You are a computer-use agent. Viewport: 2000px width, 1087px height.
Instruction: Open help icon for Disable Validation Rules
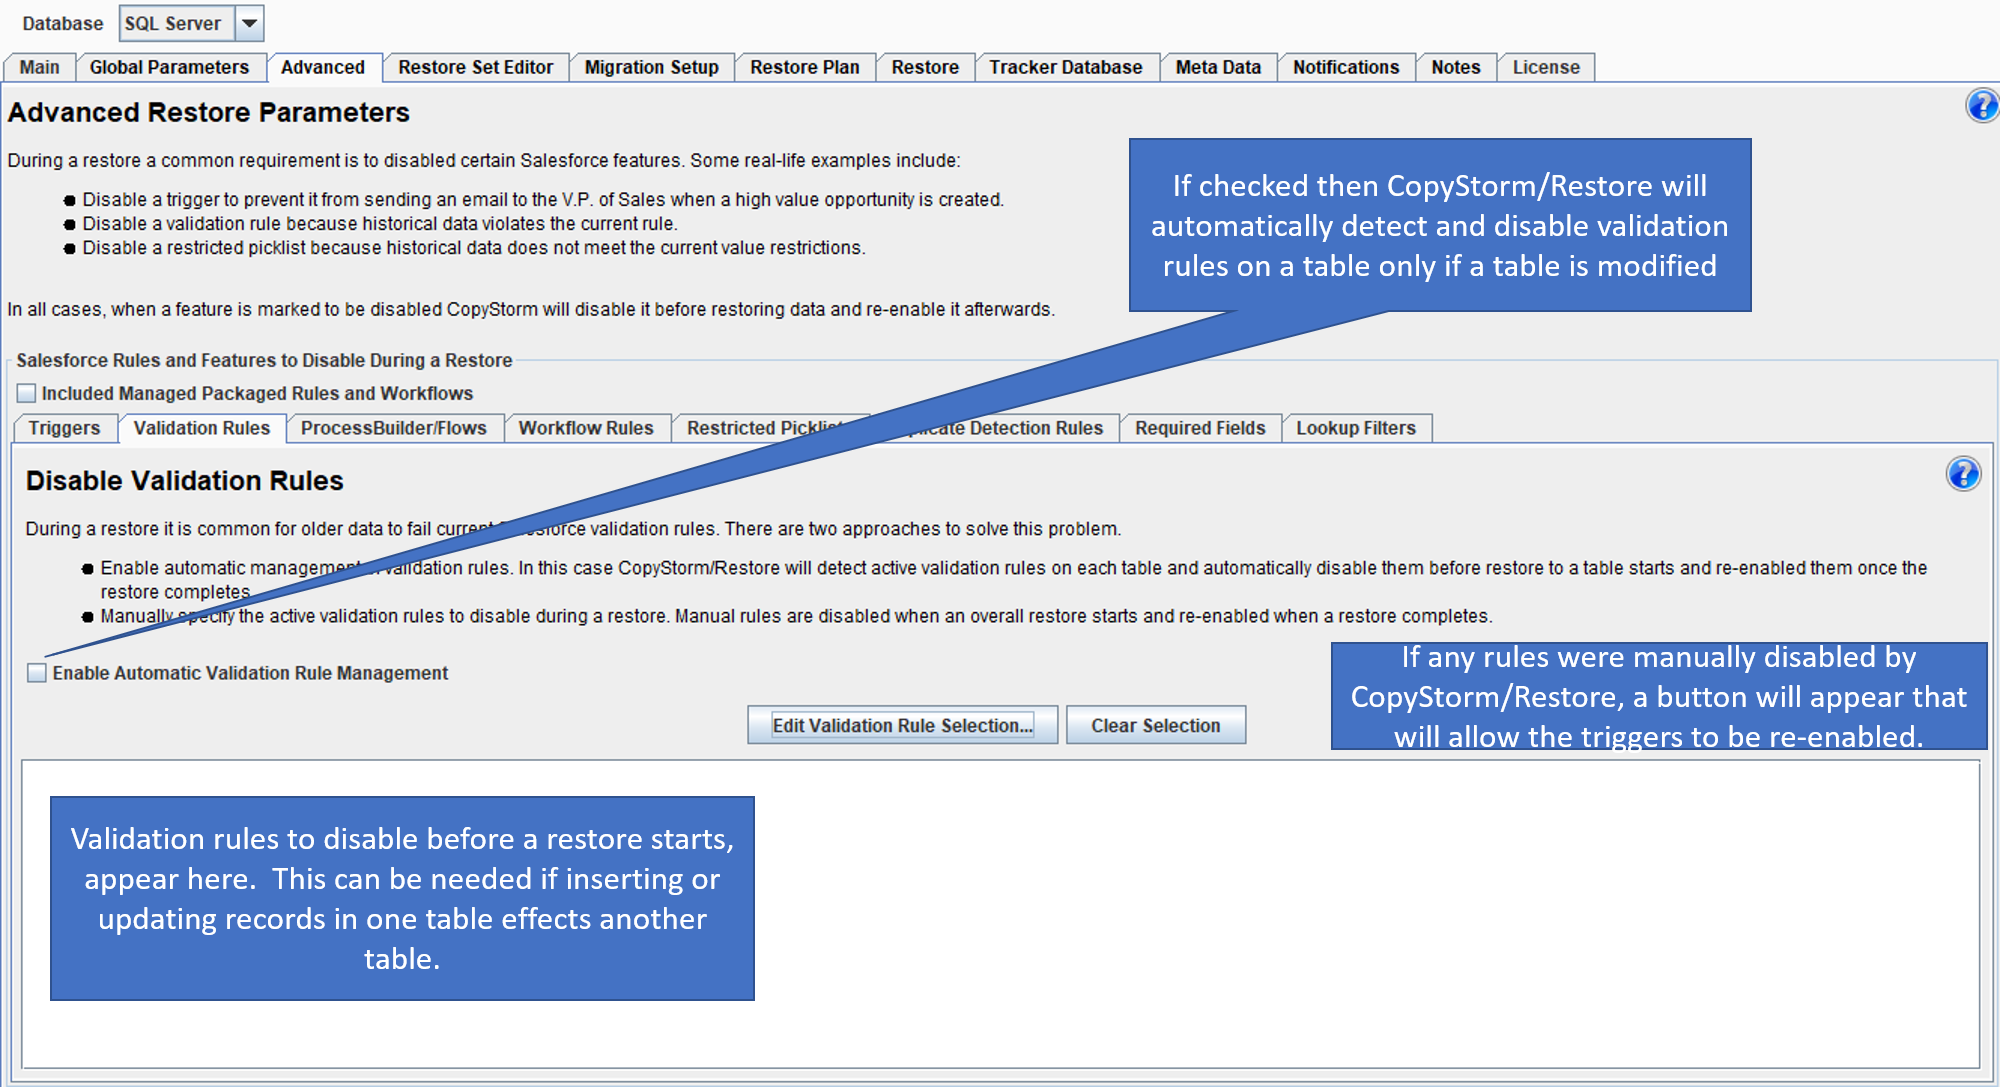pos(1963,474)
